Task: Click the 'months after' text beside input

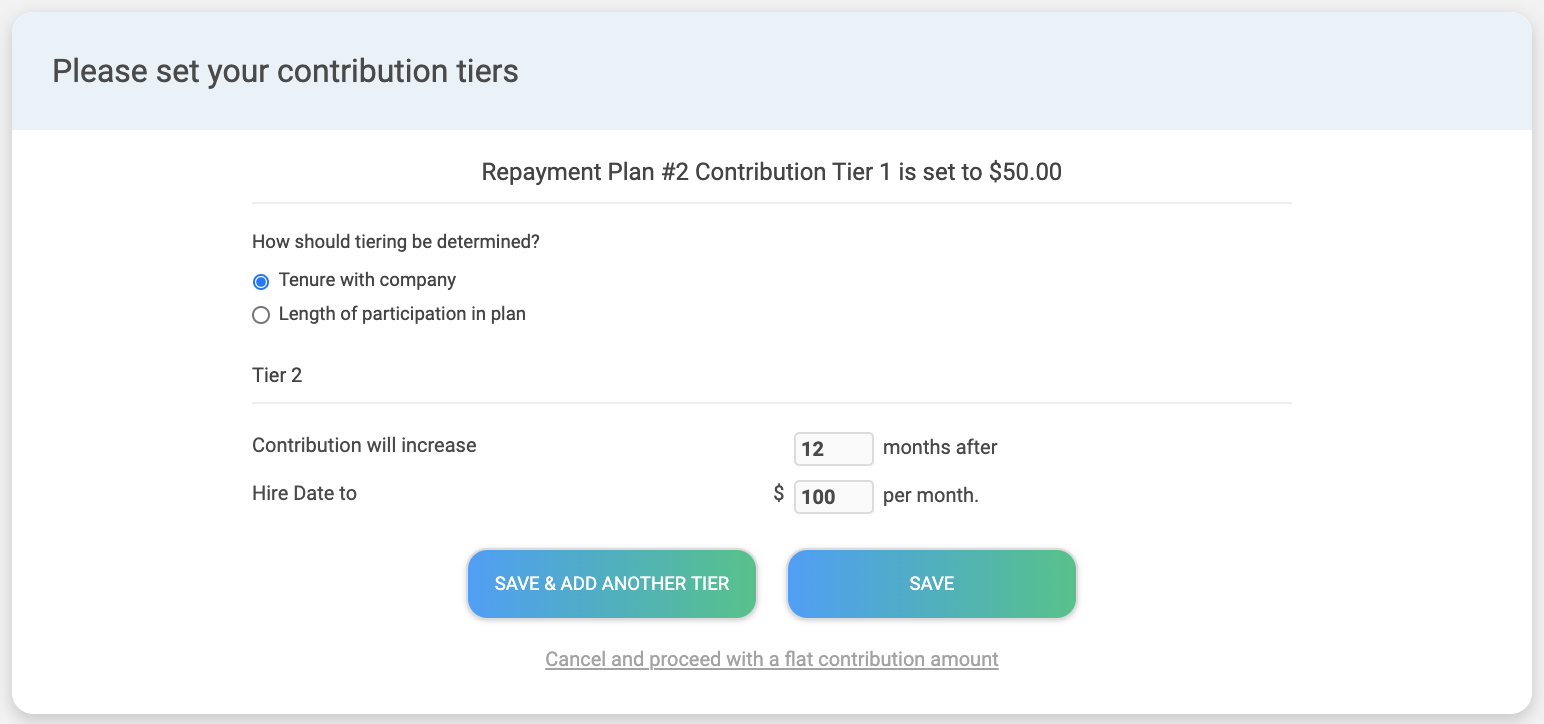Action: pos(939,447)
